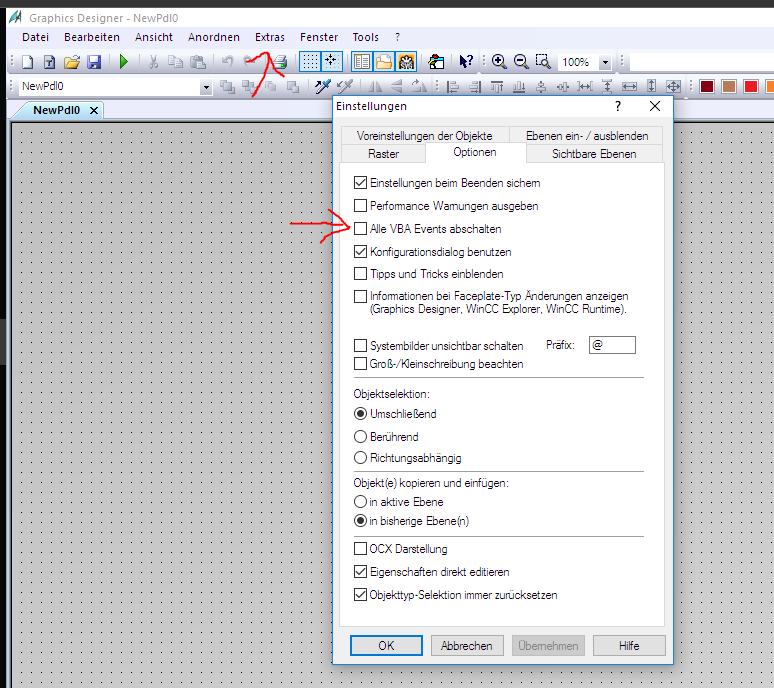Choose in bisherige Ebene(n) radio option
Screen dimensions: 774x688
click(x=360, y=521)
